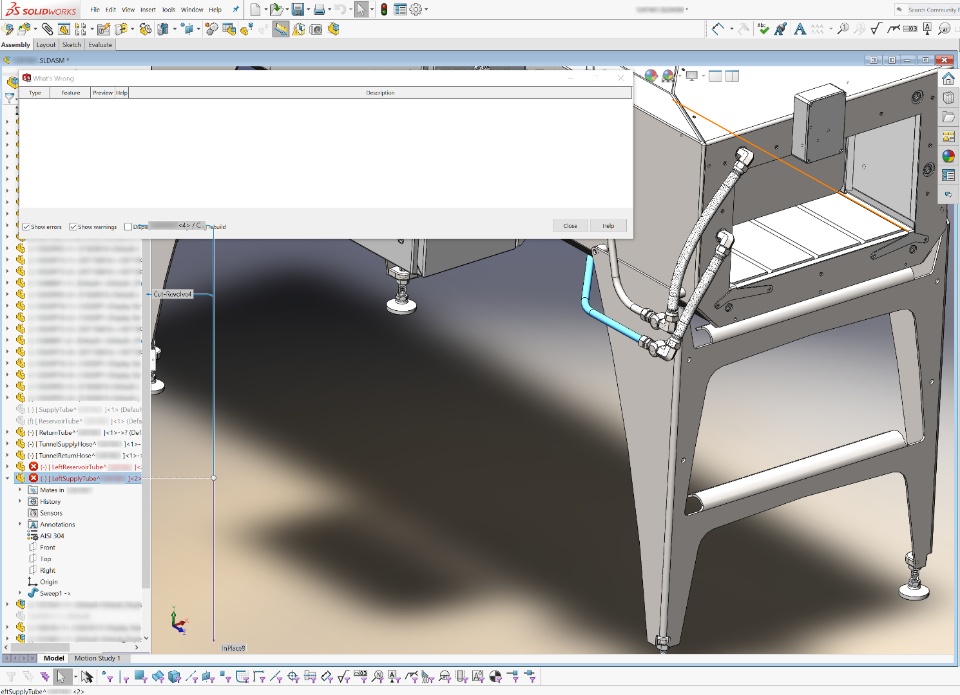Select the Right plane tree item
960x695 pixels.
point(42,570)
